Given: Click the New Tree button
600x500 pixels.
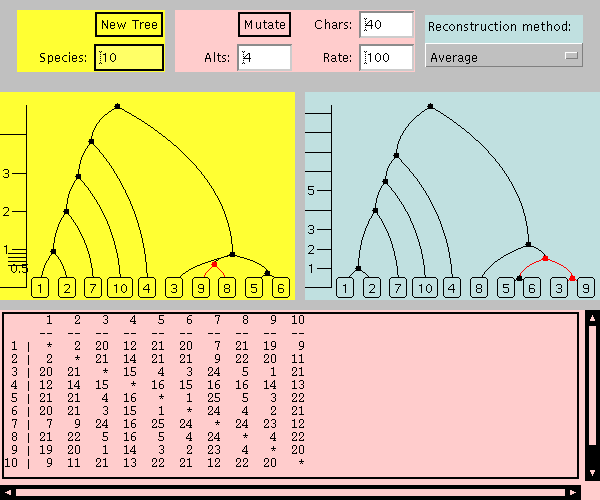Looking at the screenshot, I should pyautogui.click(x=129, y=25).
